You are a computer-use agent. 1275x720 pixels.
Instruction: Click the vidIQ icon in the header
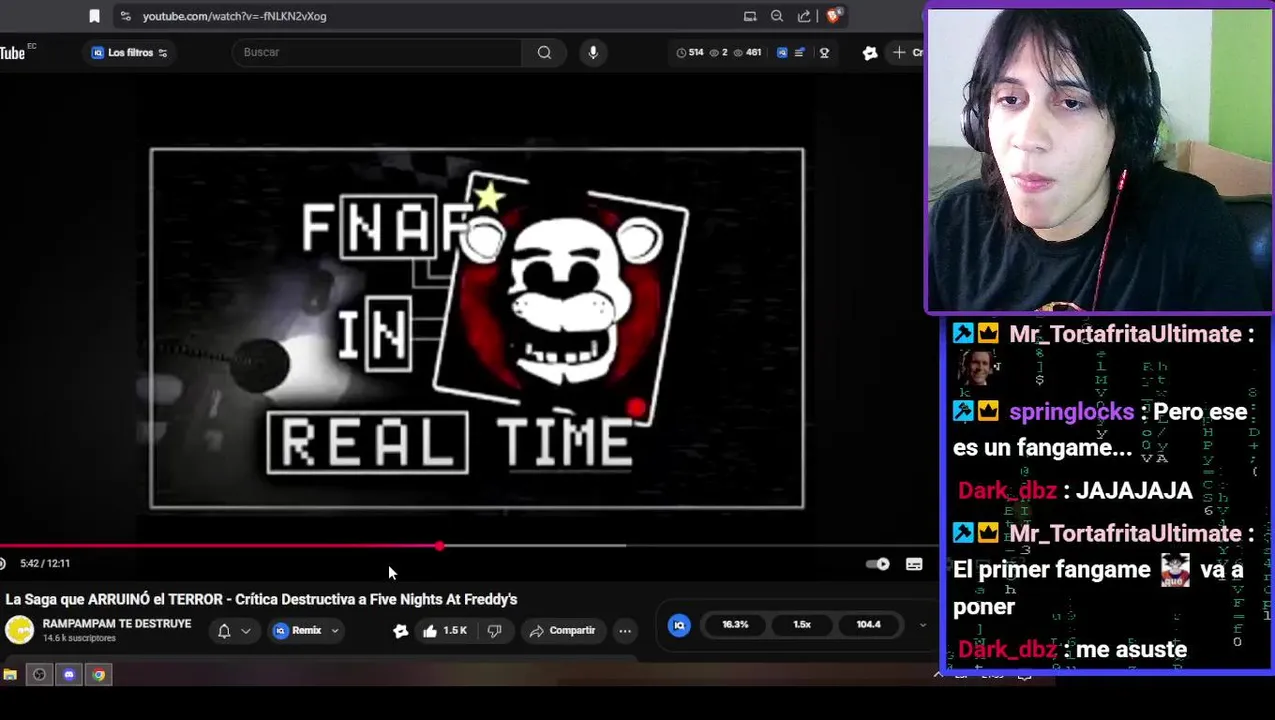782,52
